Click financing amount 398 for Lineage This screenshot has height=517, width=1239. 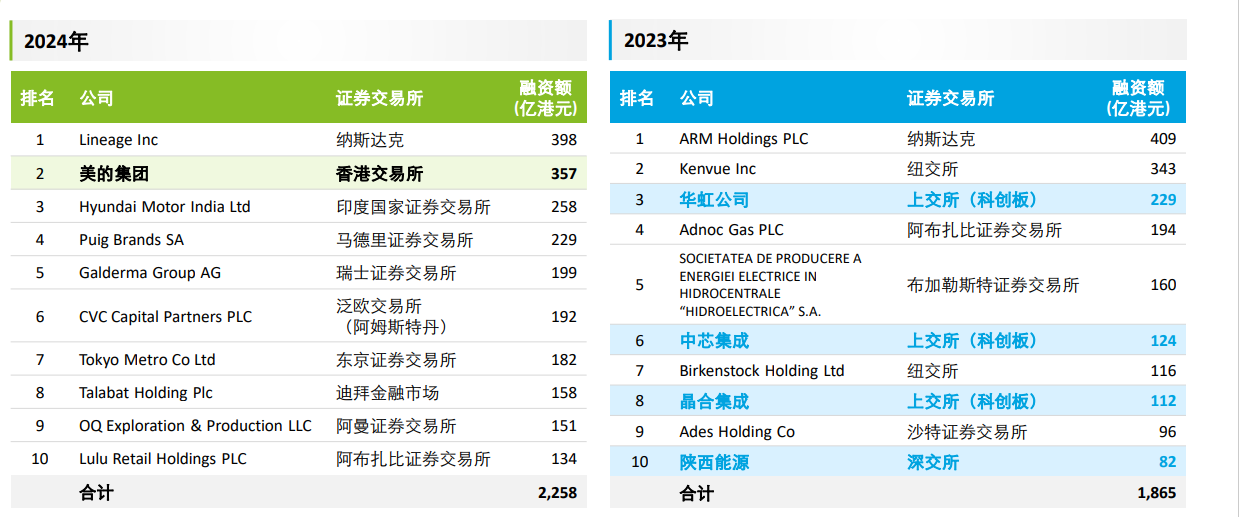(x=564, y=140)
